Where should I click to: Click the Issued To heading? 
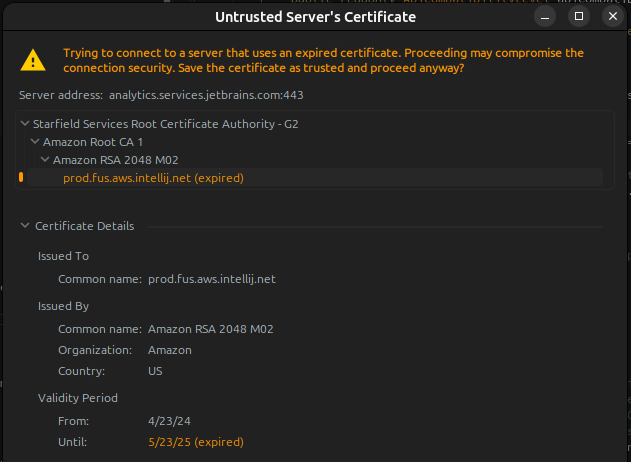(63, 256)
